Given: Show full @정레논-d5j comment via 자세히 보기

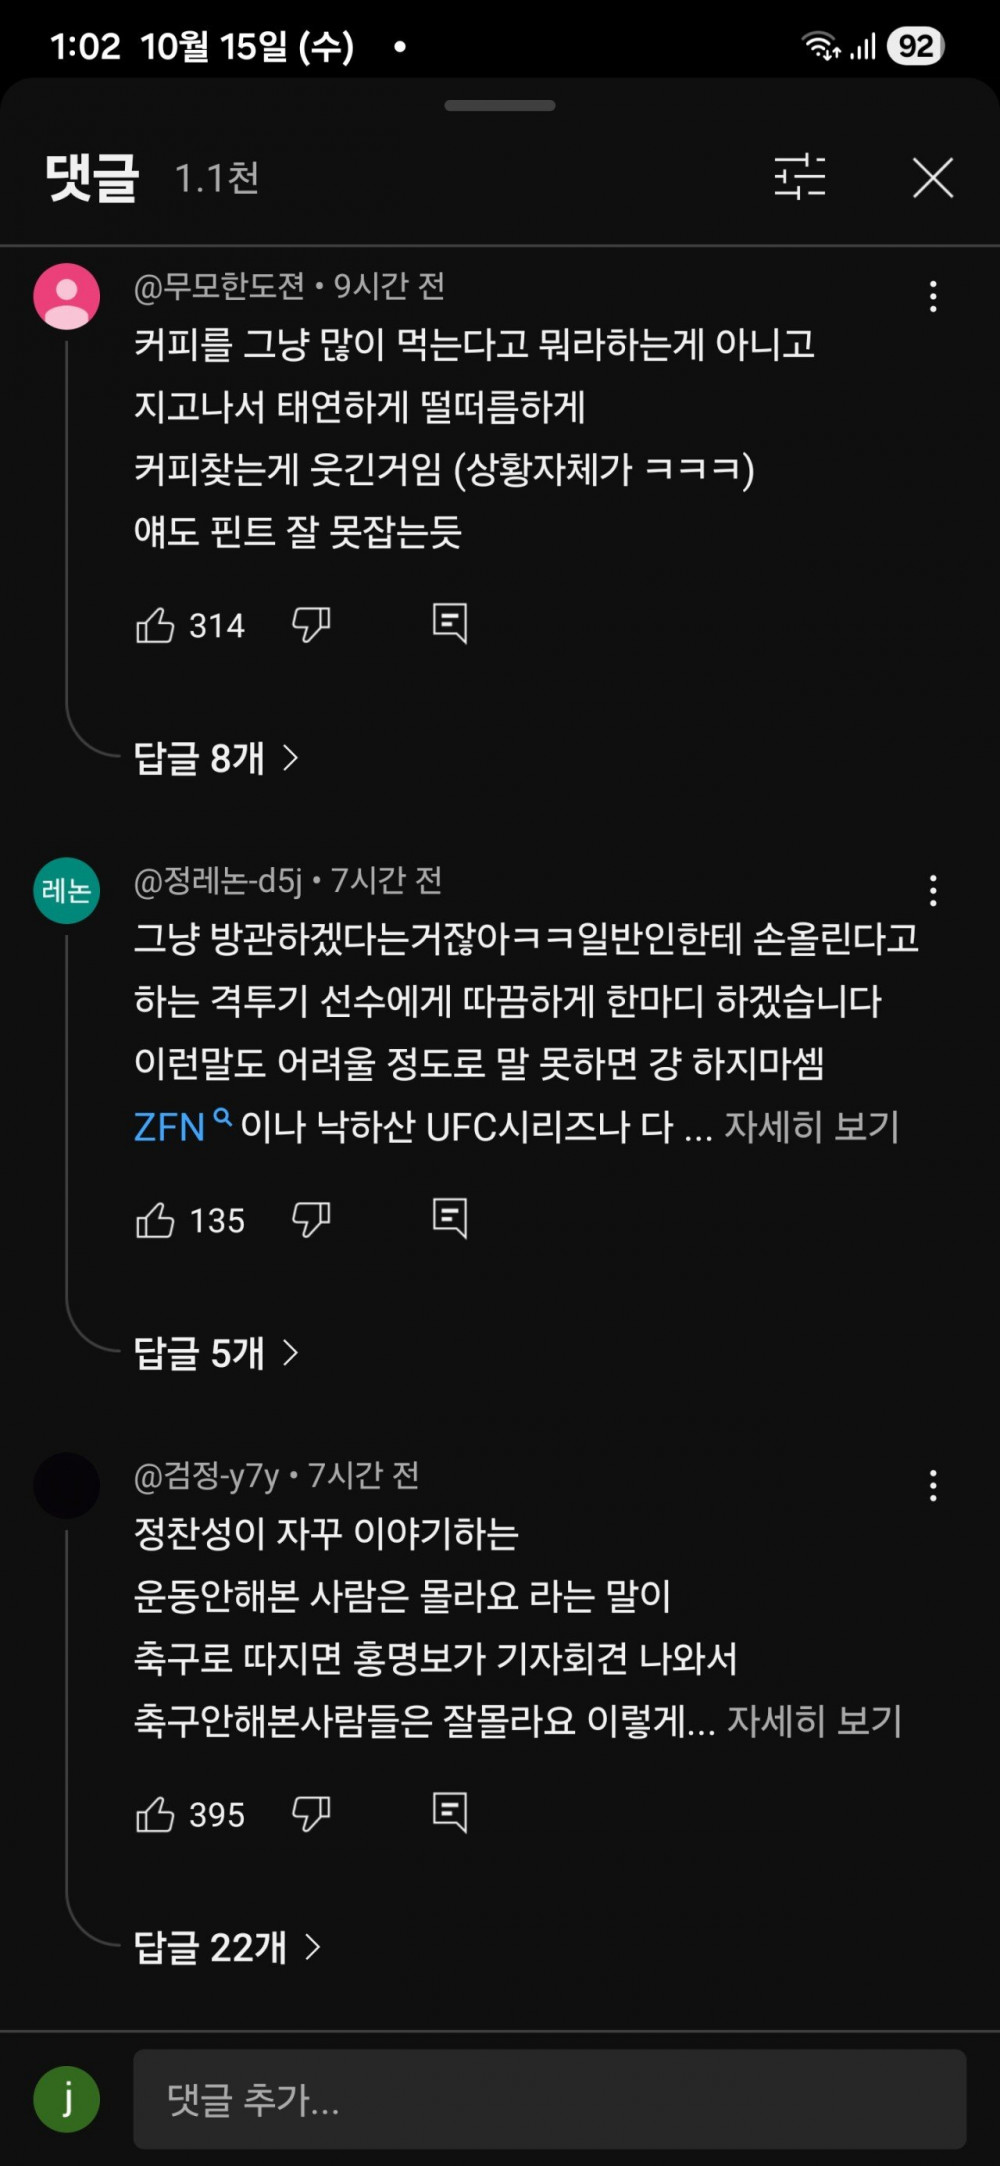Looking at the screenshot, I should (811, 1127).
